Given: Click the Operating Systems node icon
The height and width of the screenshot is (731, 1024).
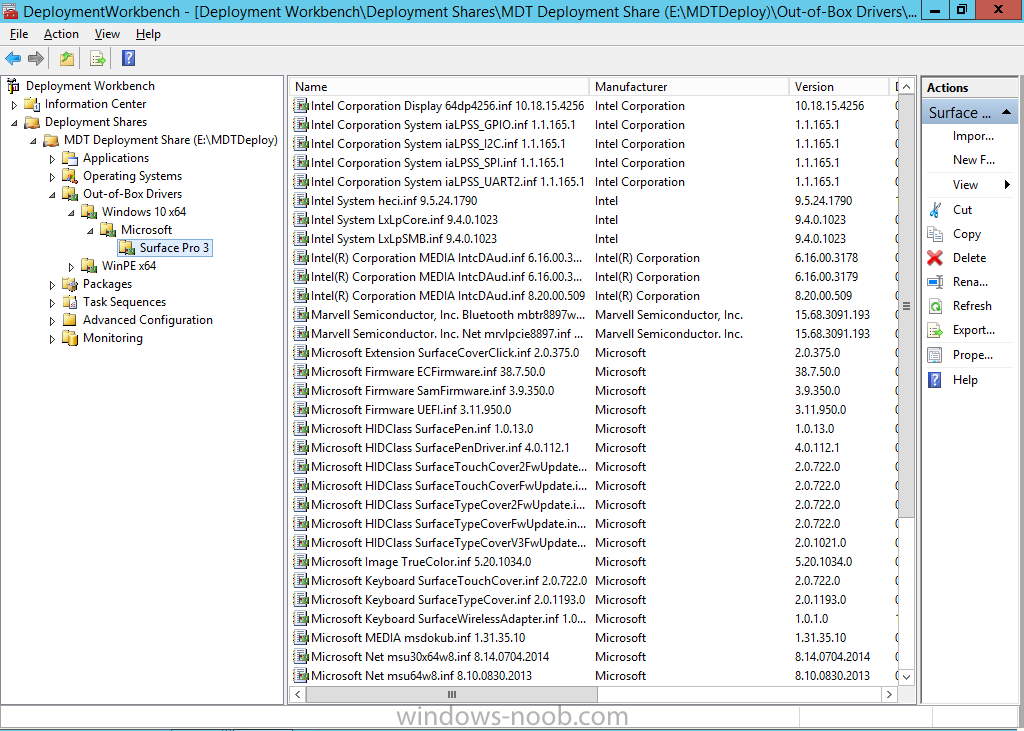Looking at the screenshot, I should pyautogui.click(x=70, y=176).
